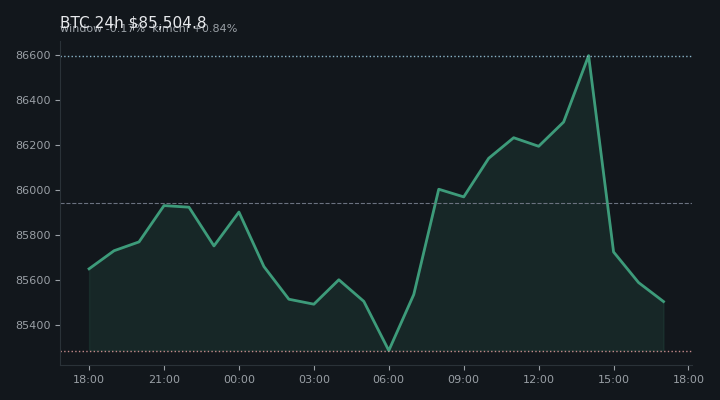The height and width of the screenshot is (400, 720).
Task: Click the 06:00 x-axis label
Action: (x=389, y=379)
